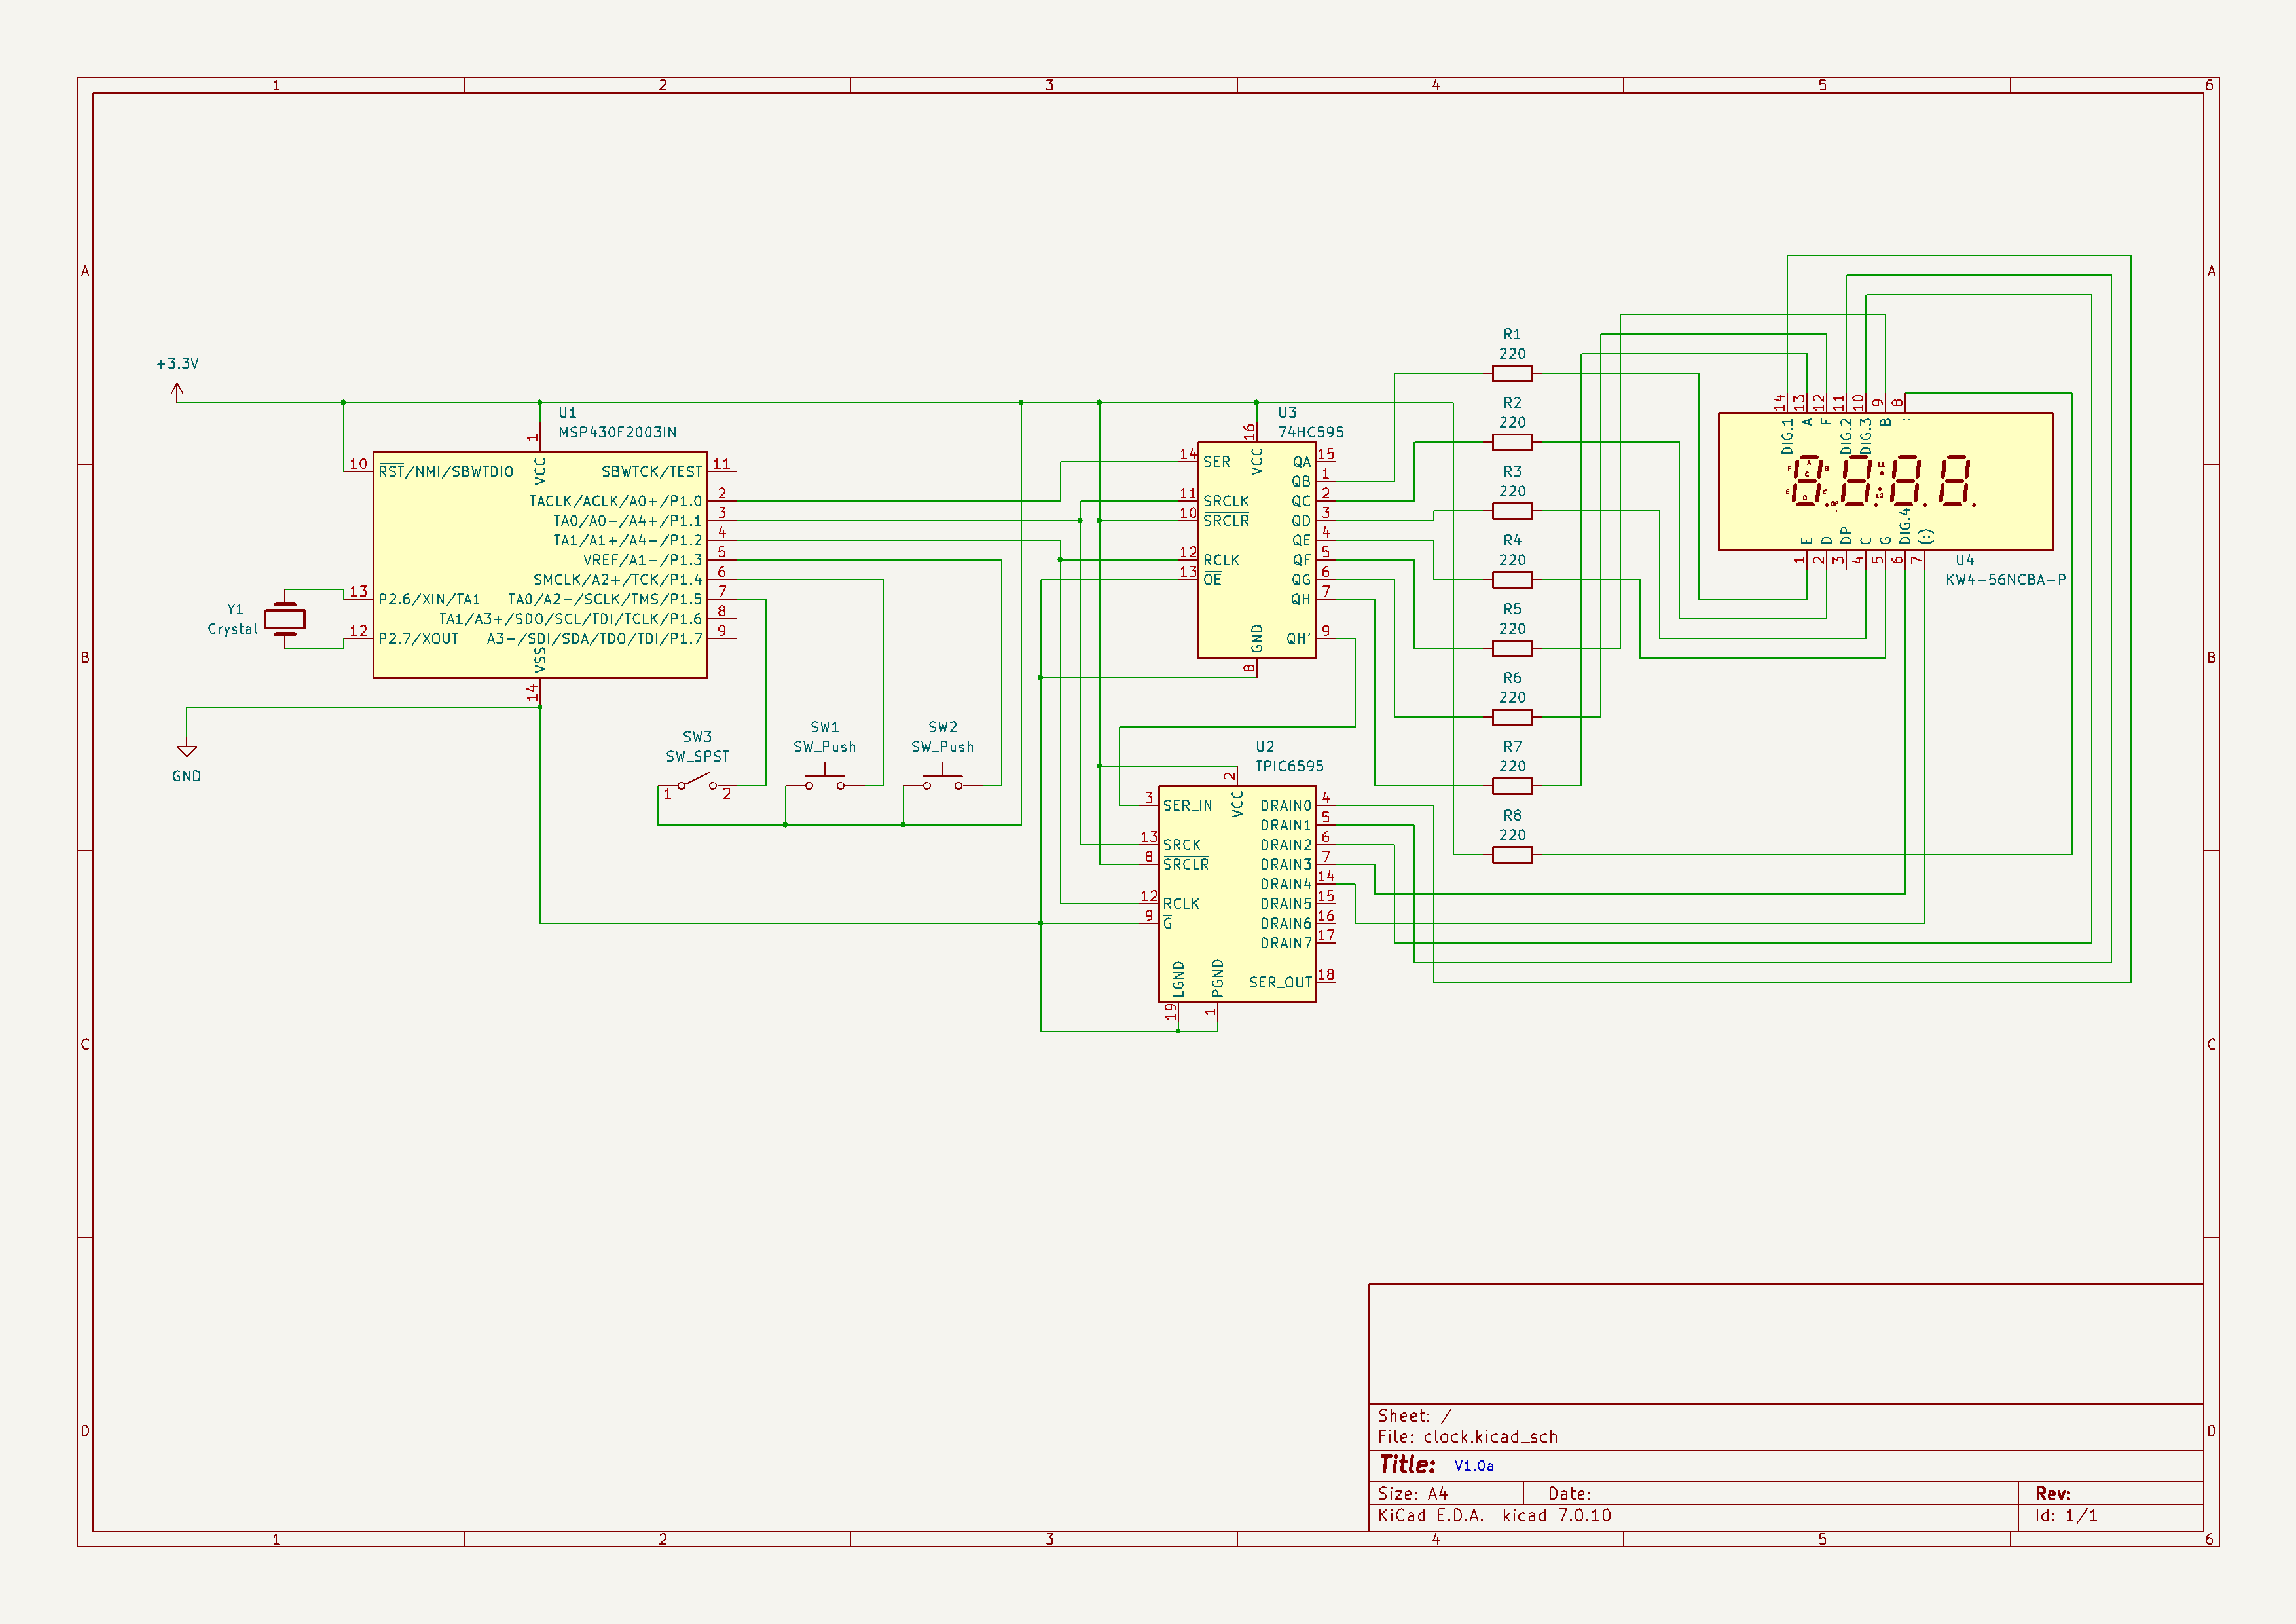Screen dimensions: 2296x1624
Task: Click the +3.3V power symbol arrow
Action: coord(178,392)
